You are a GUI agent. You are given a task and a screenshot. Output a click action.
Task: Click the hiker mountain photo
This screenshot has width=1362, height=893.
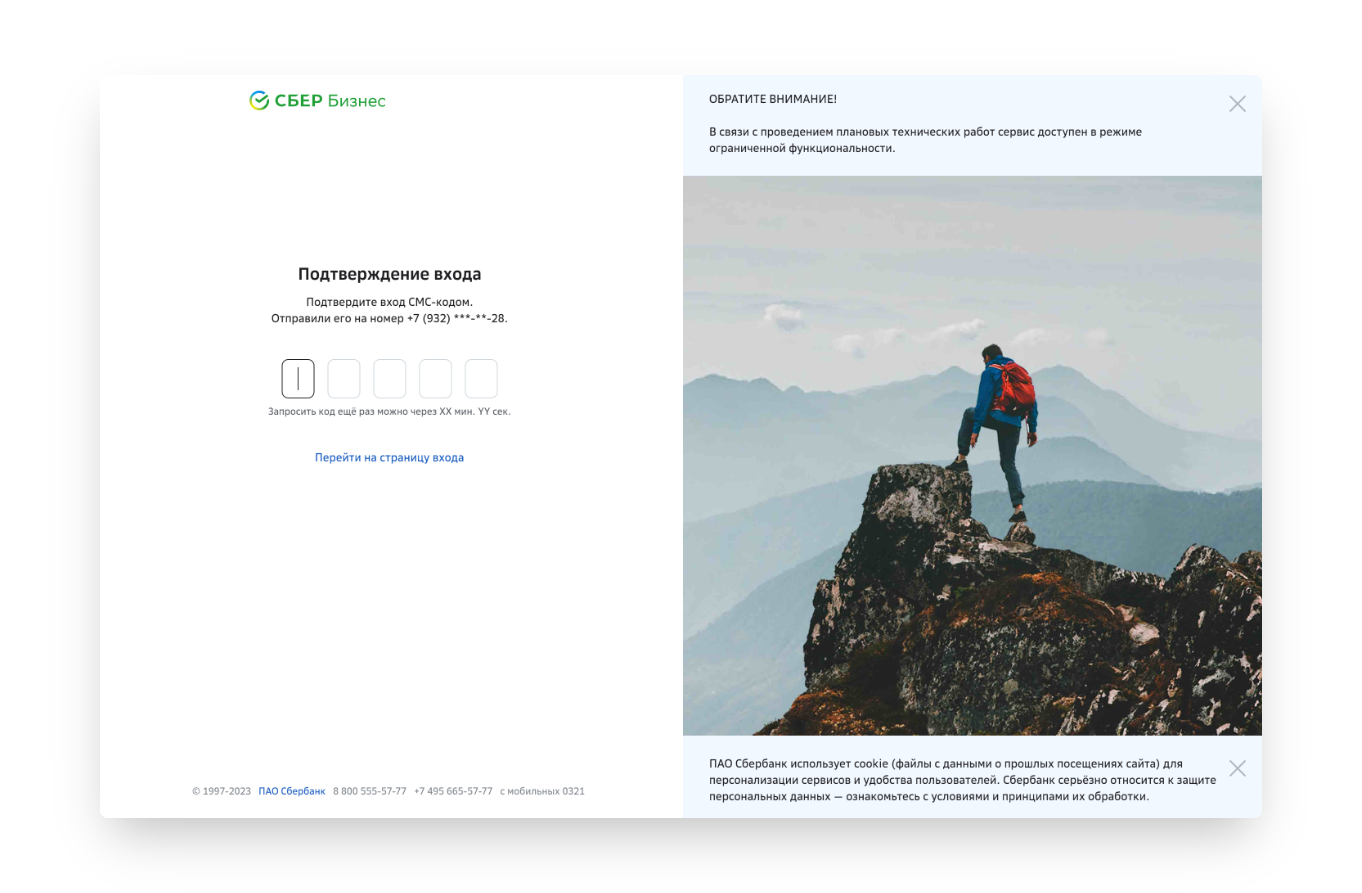point(972,456)
